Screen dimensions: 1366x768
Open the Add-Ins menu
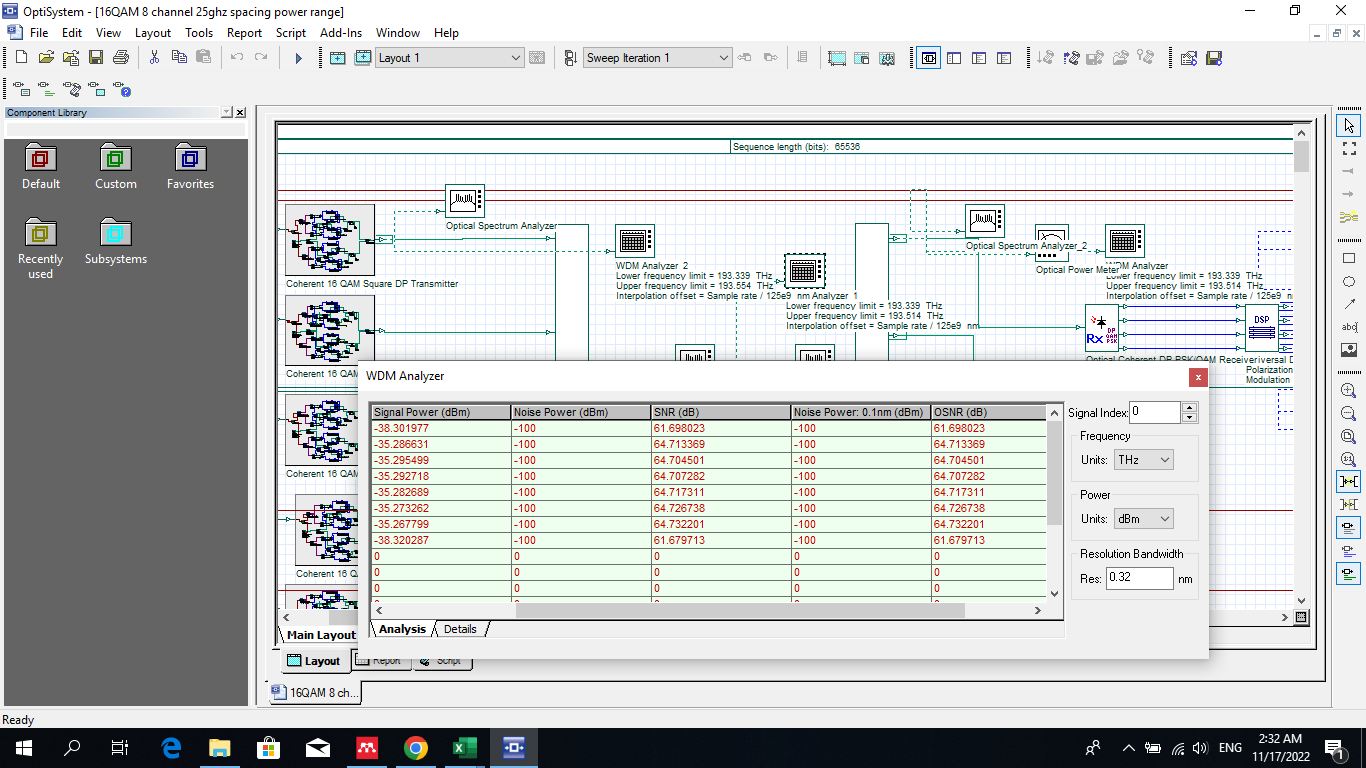click(x=339, y=33)
